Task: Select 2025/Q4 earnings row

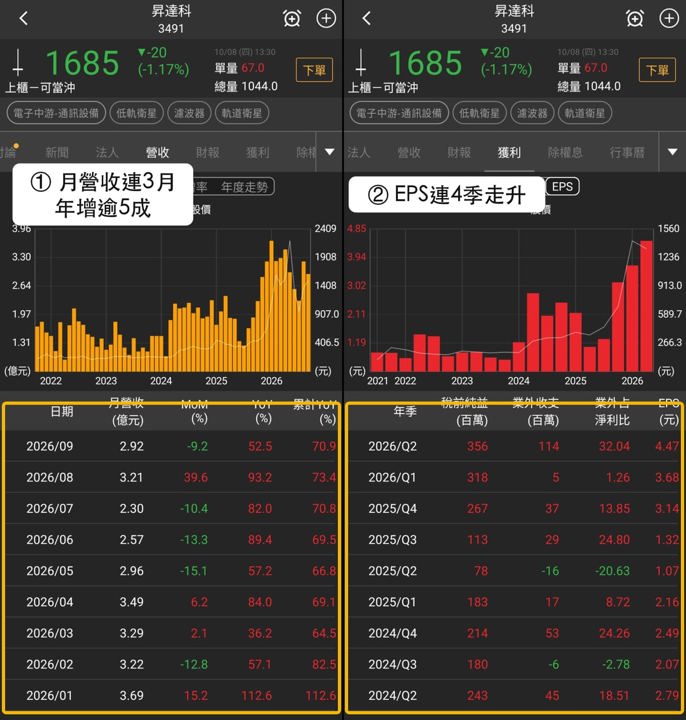Action: [x=514, y=508]
